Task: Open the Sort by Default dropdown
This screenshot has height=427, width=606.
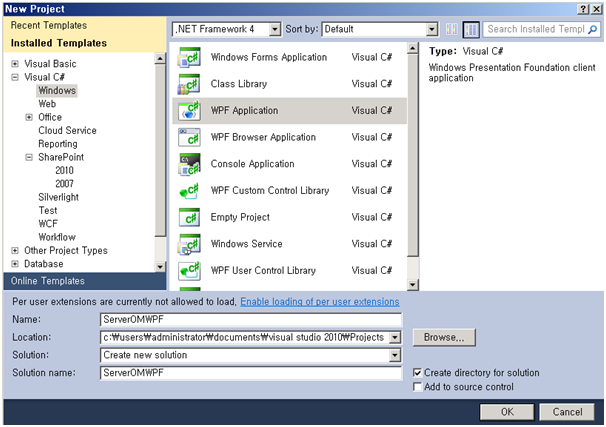Action: pos(432,29)
